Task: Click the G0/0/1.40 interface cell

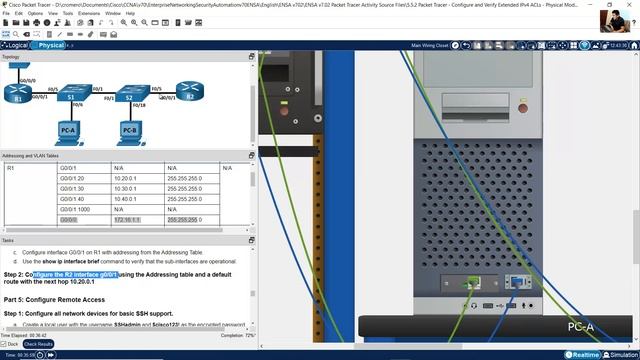Action: tap(84, 199)
